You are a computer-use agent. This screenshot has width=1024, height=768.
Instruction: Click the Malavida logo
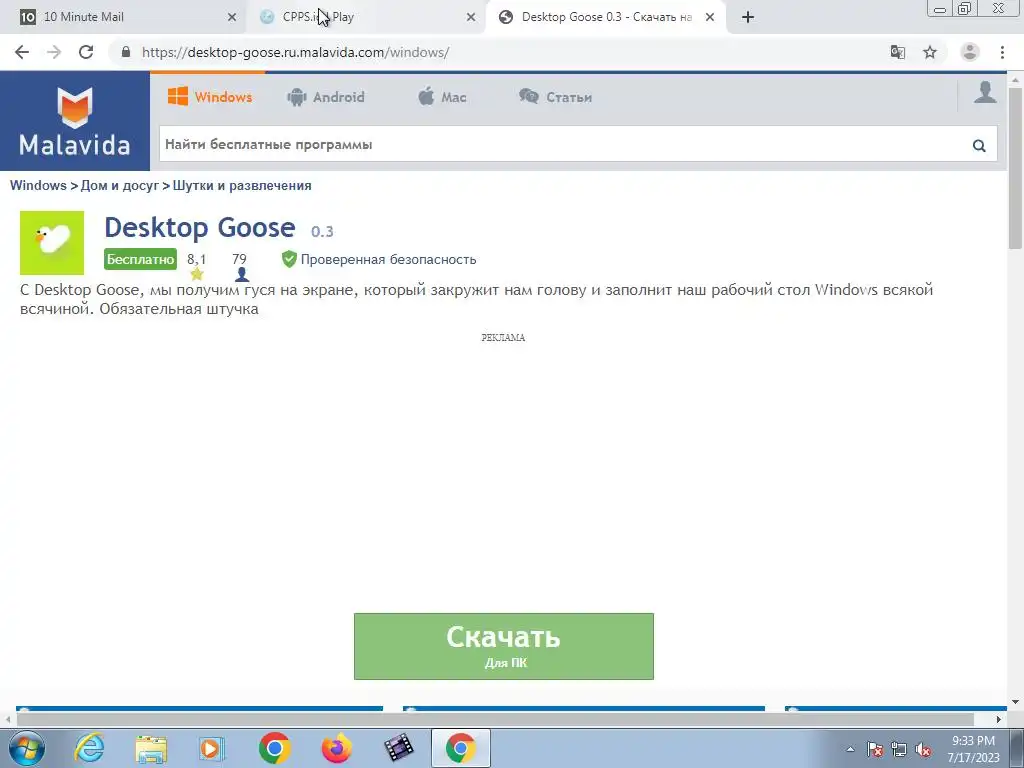click(x=74, y=121)
